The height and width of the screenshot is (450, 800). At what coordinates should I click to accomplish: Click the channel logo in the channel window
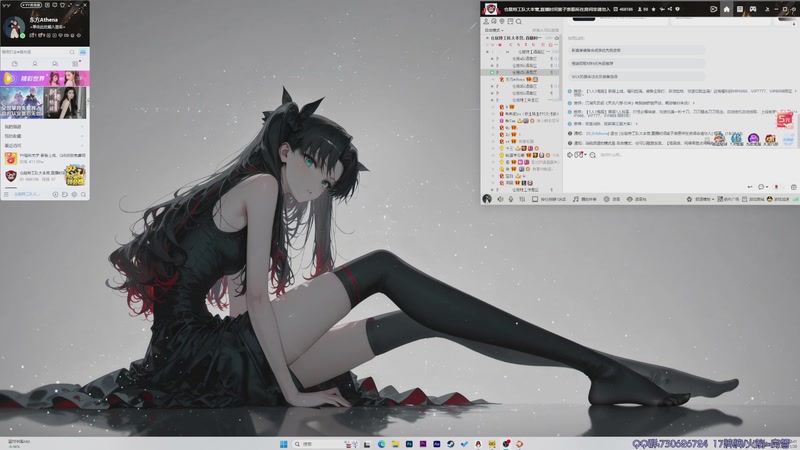point(491,9)
